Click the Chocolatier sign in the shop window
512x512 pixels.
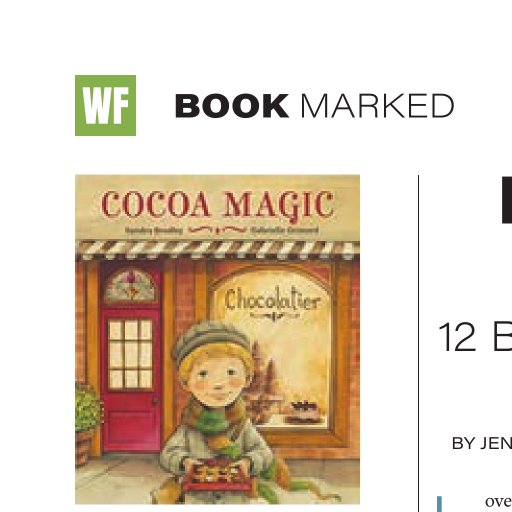[272, 300]
